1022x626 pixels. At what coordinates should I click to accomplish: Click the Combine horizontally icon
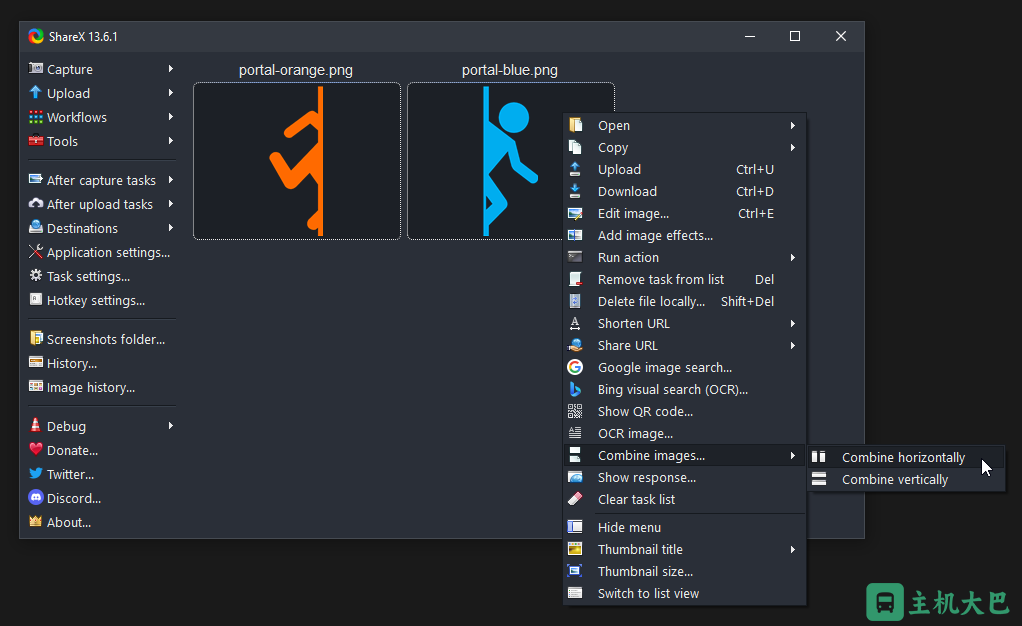pos(819,456)
